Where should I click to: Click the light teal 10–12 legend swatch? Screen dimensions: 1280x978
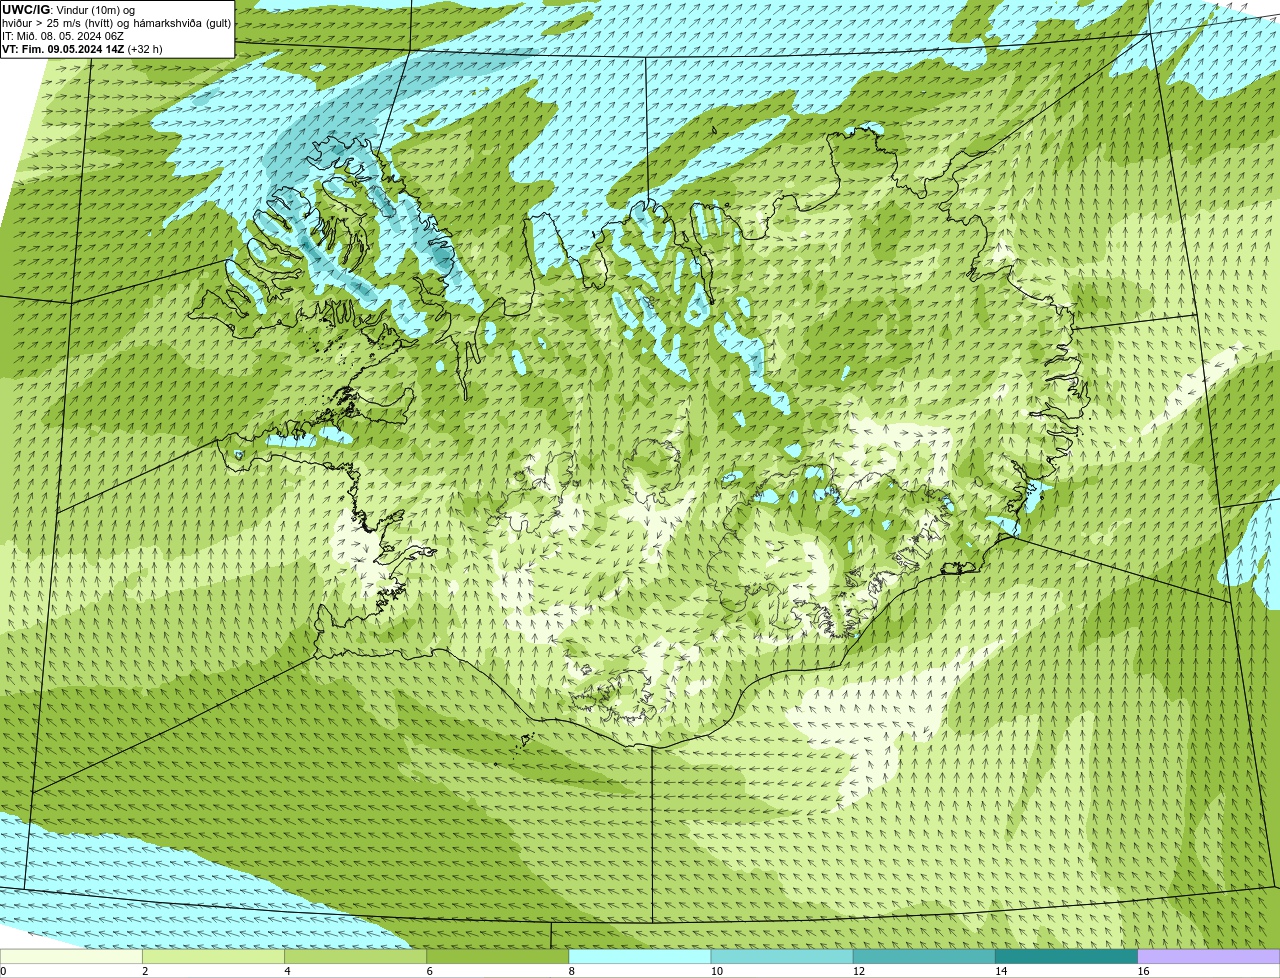coord(782,956)
